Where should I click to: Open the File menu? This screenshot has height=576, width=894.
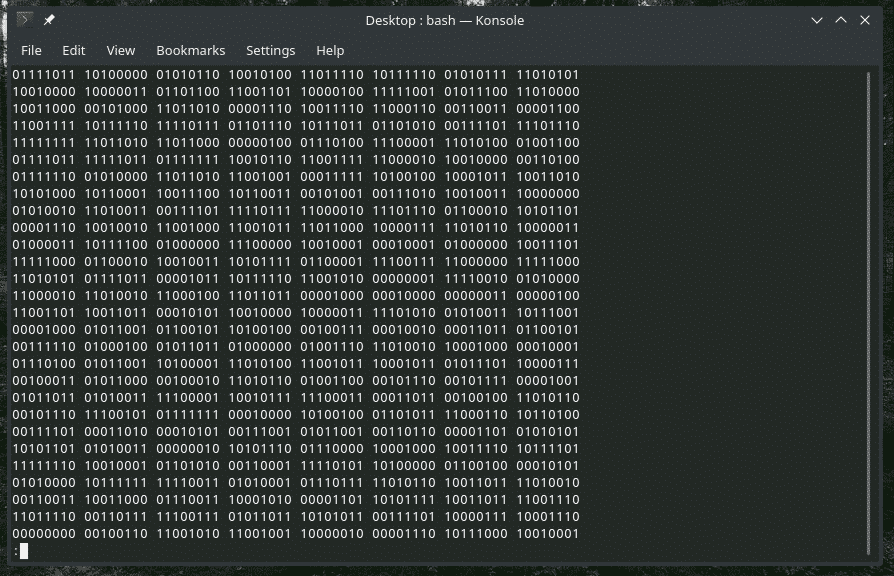pos(31,50)
